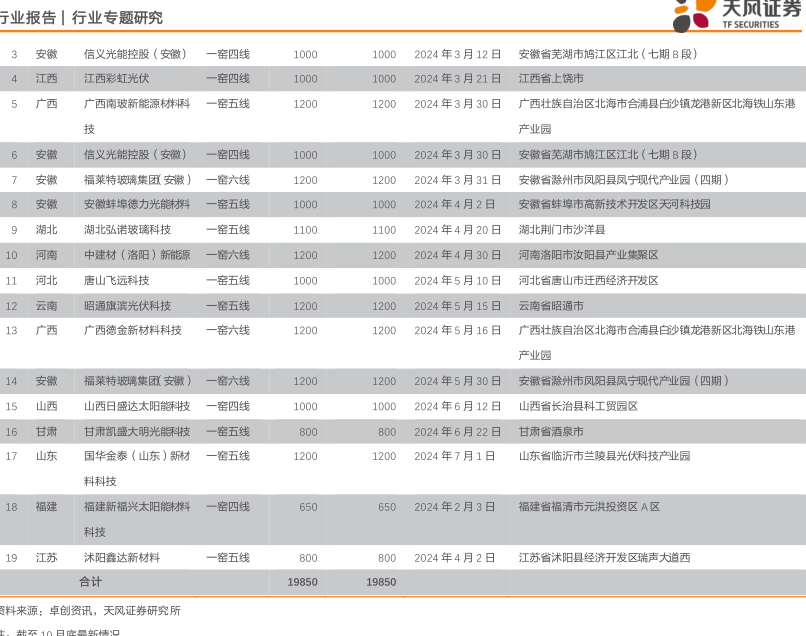
Task: Click province cell 山东
Action: (x=46, y=456)
